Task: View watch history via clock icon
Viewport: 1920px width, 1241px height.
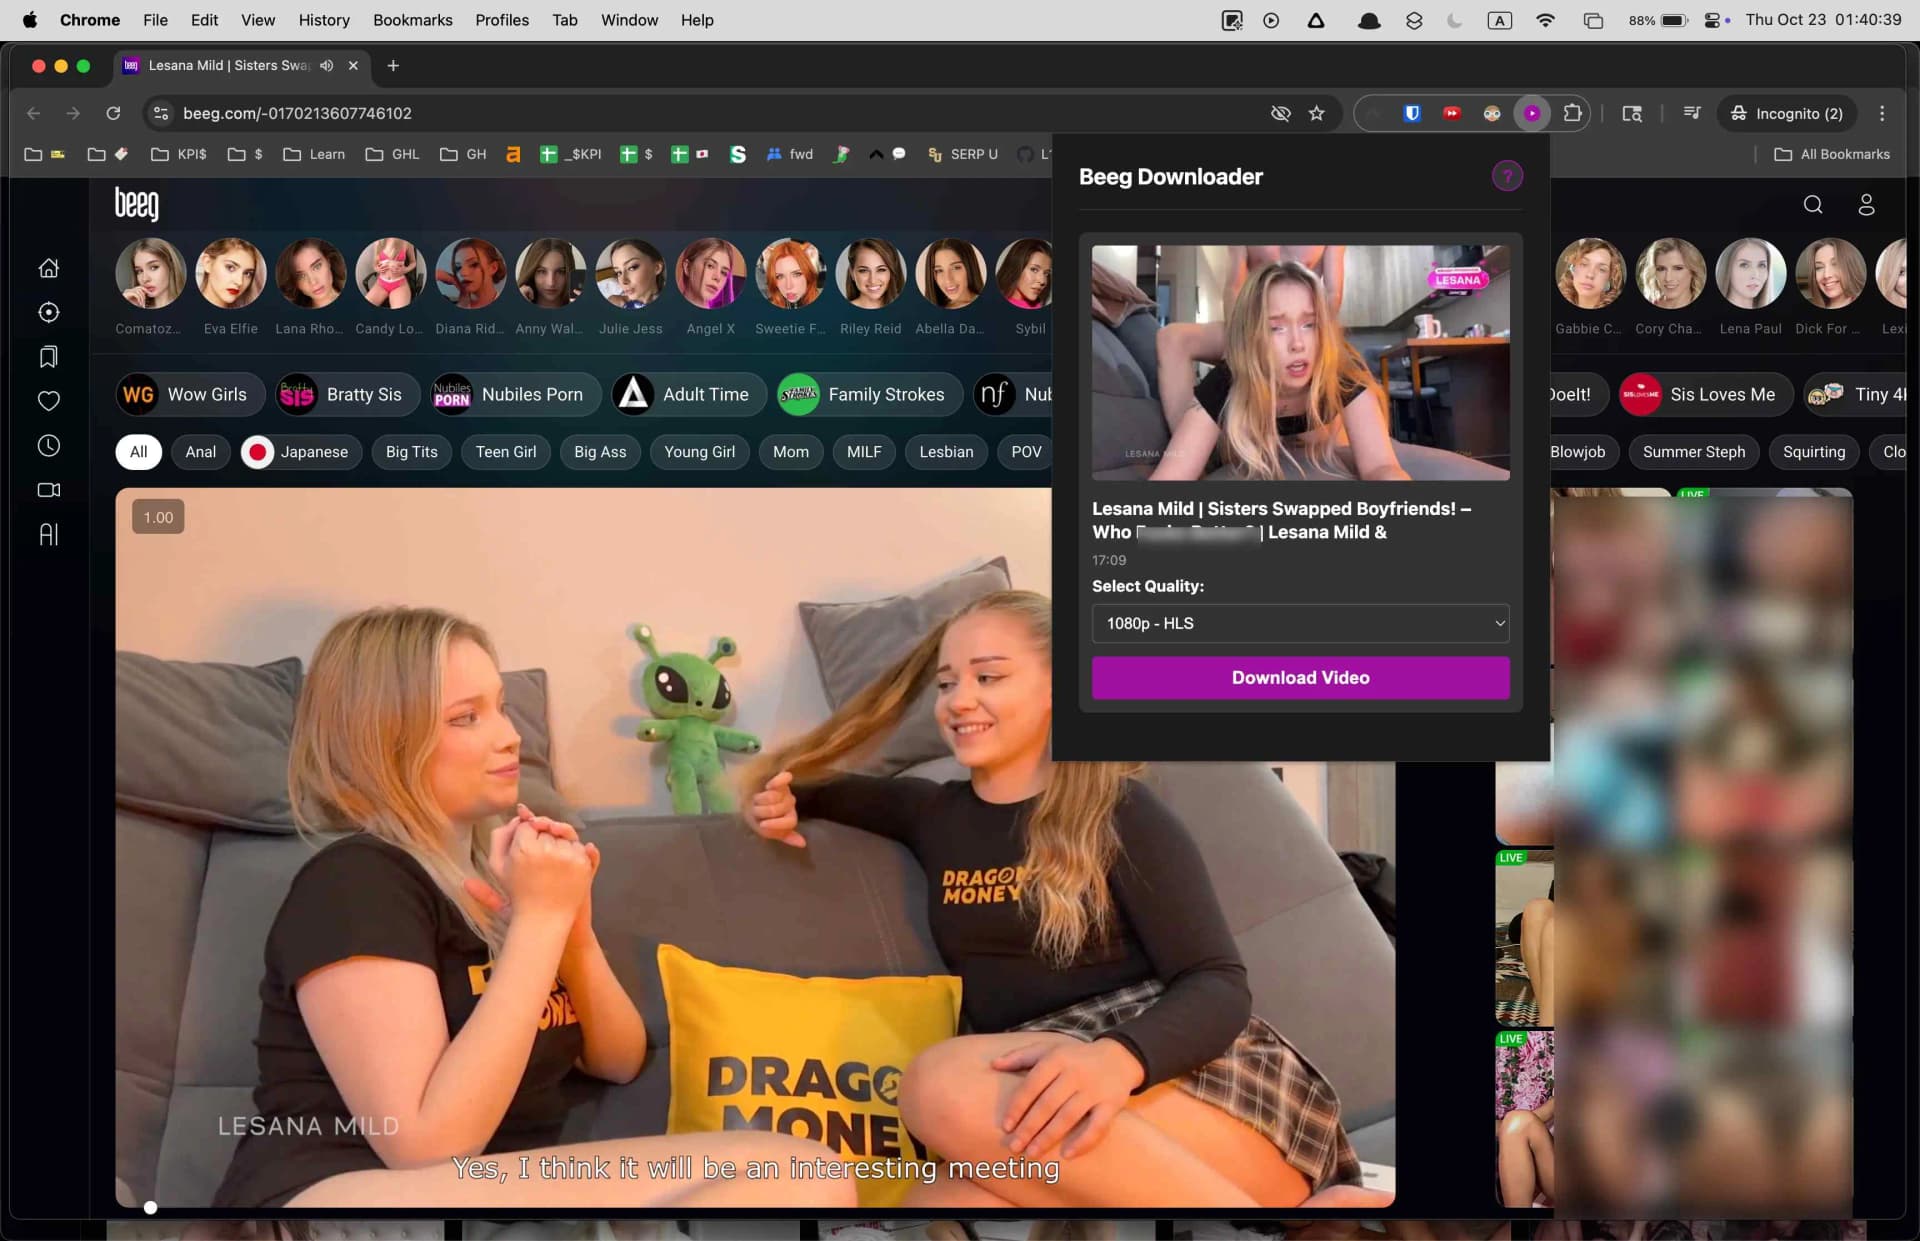Action: pyautogui.click(x=48, y=446)
